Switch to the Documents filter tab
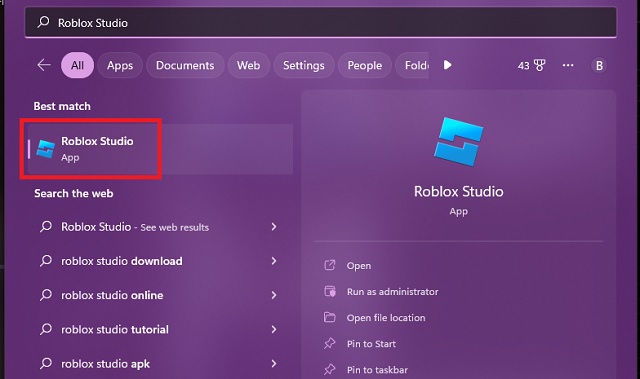The height and width of the screenshot is (379, 640). point(185,65)
